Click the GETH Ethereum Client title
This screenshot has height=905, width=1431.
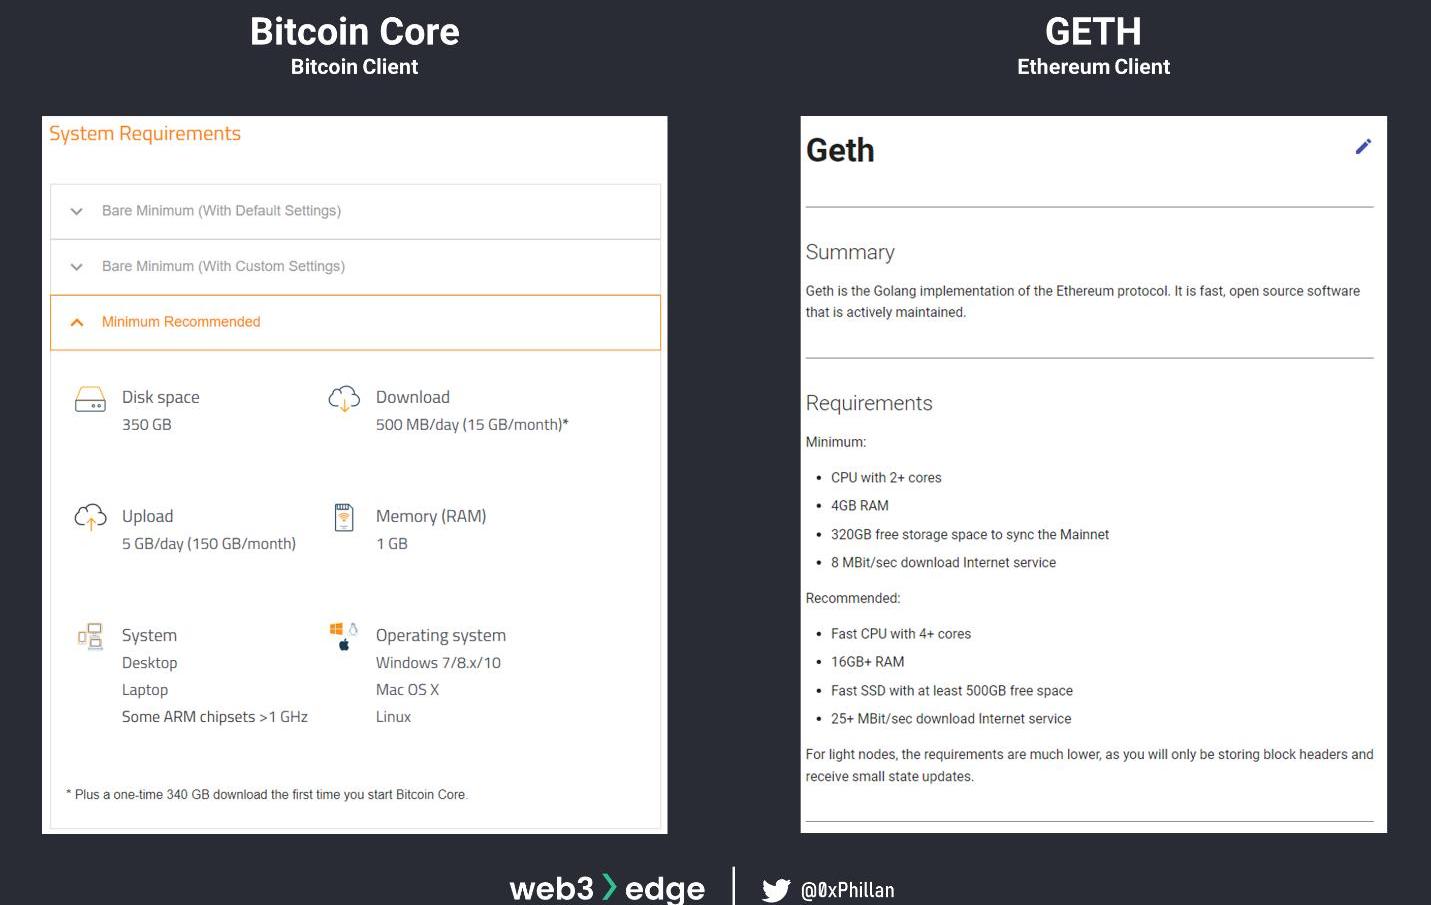click(x=1093, y=46)
